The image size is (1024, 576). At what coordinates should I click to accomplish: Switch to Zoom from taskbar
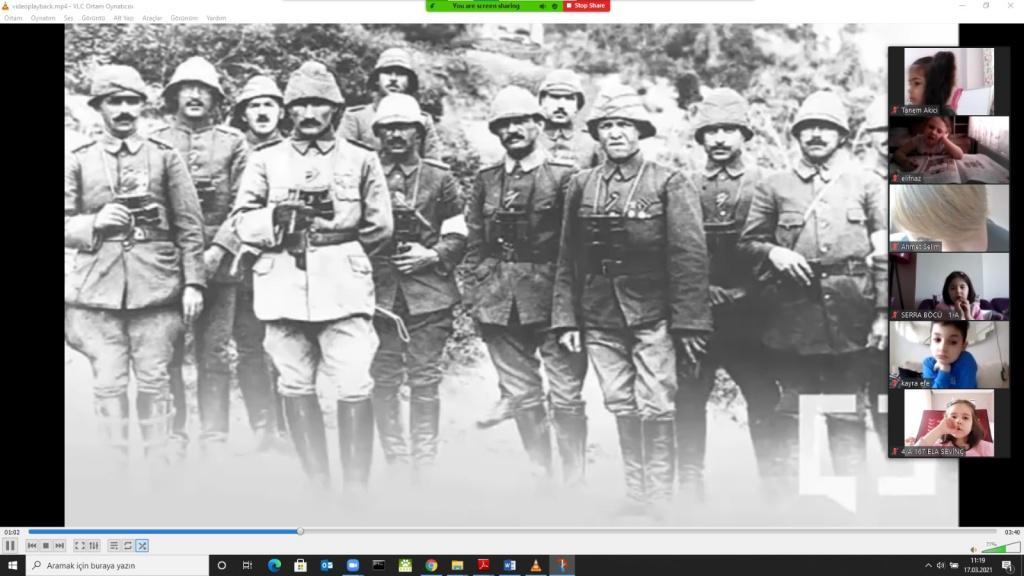pyautogui.click(x=353, y=565)
